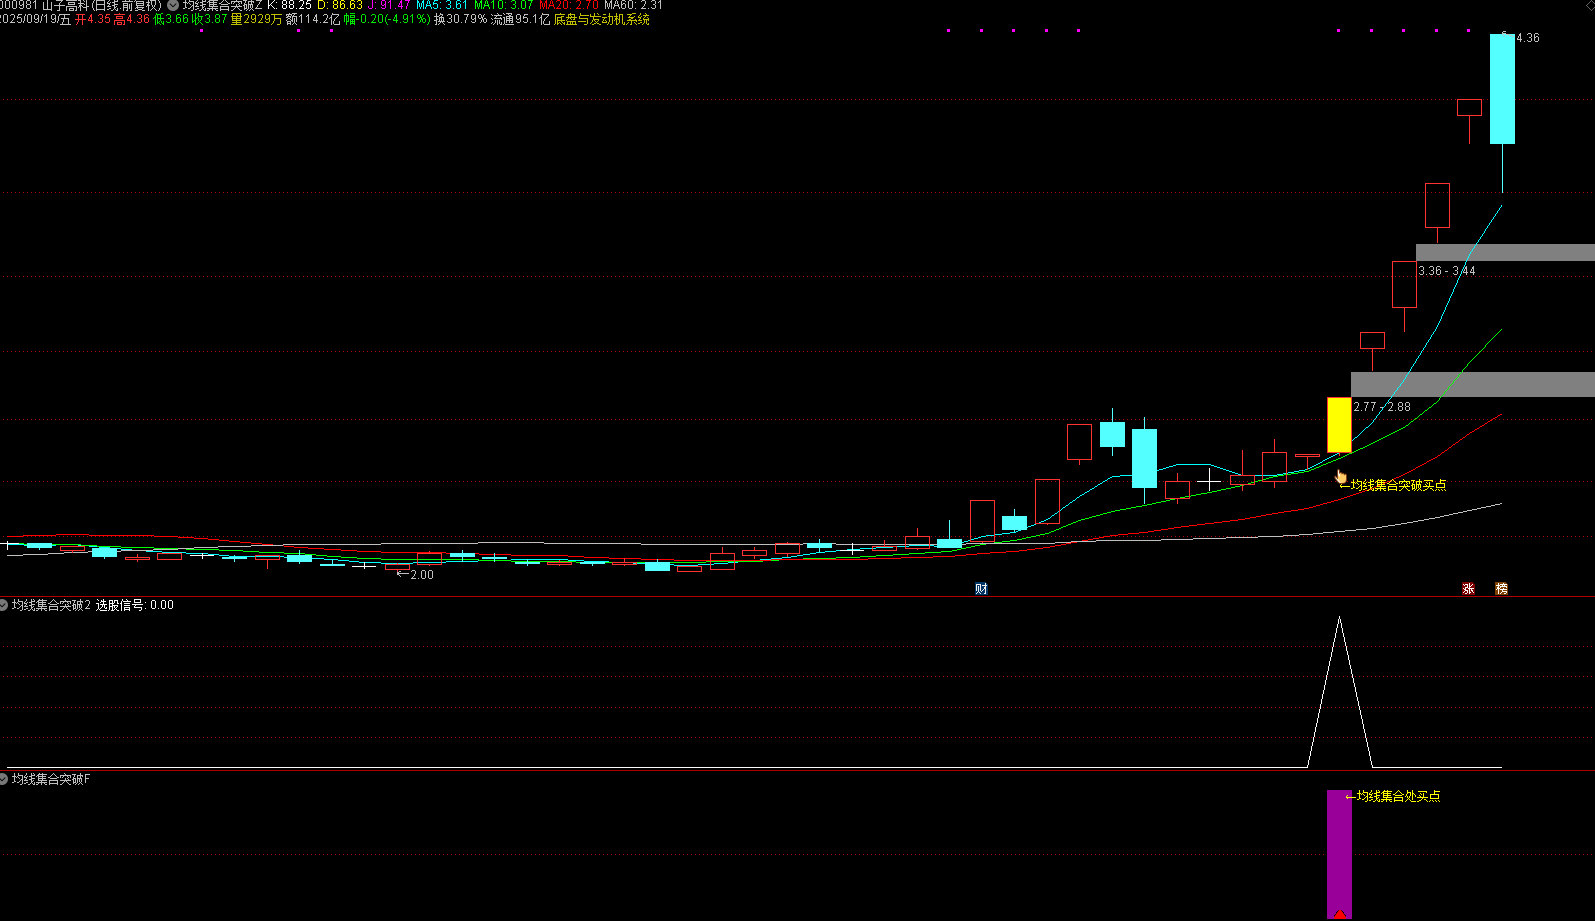Click the 均线集合处买点 label

pos(1398,796)
